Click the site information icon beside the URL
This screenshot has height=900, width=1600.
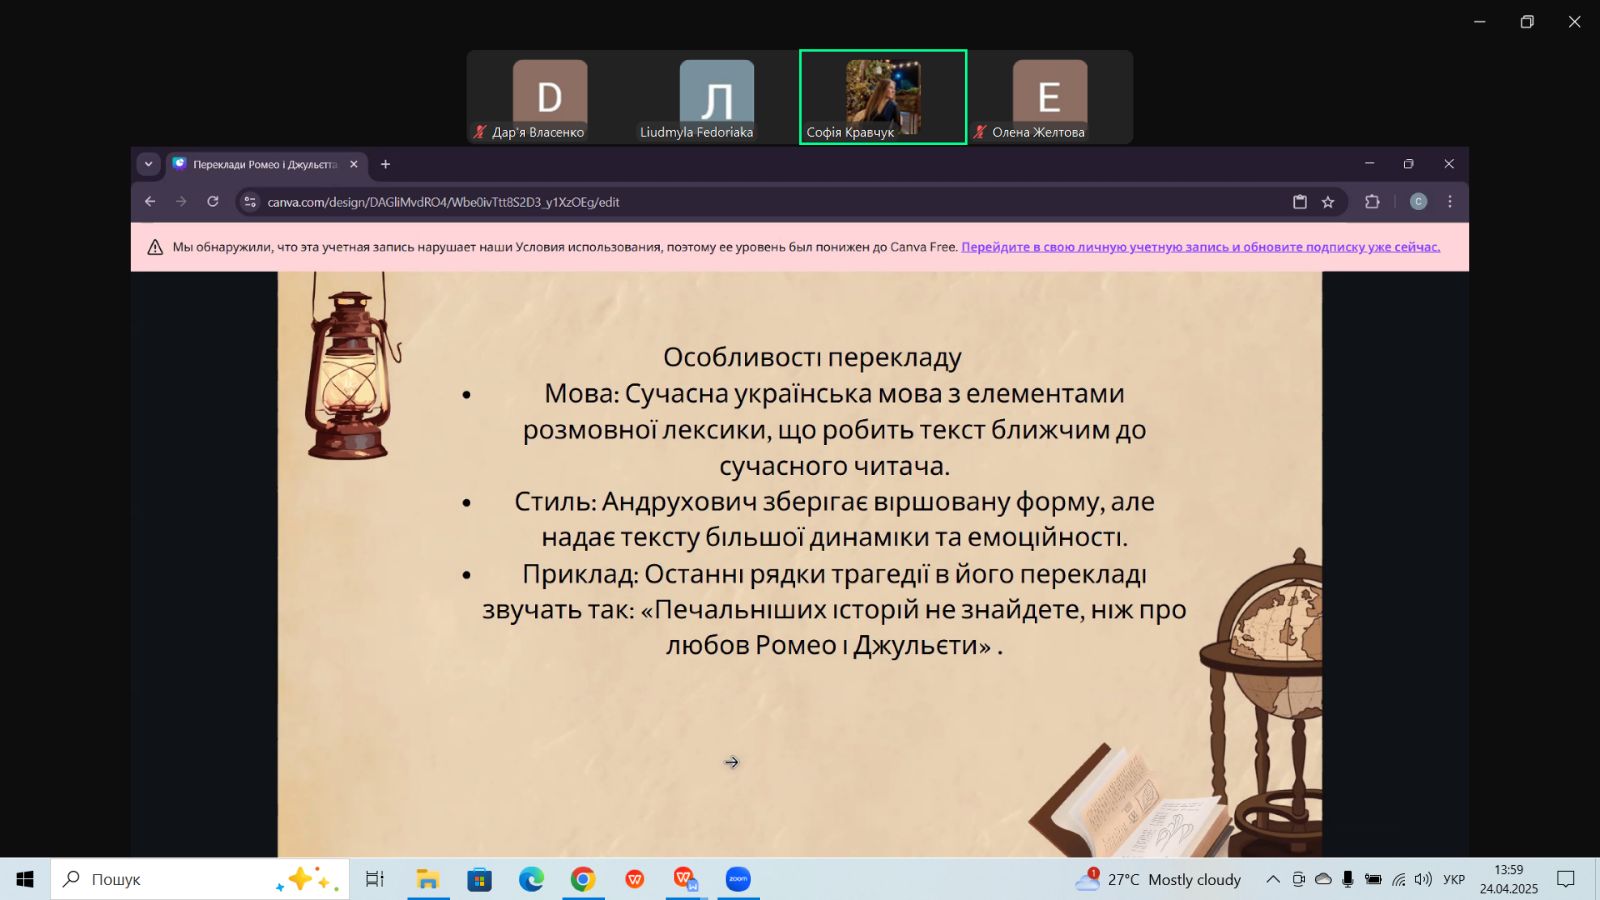[x=250, y=202]
